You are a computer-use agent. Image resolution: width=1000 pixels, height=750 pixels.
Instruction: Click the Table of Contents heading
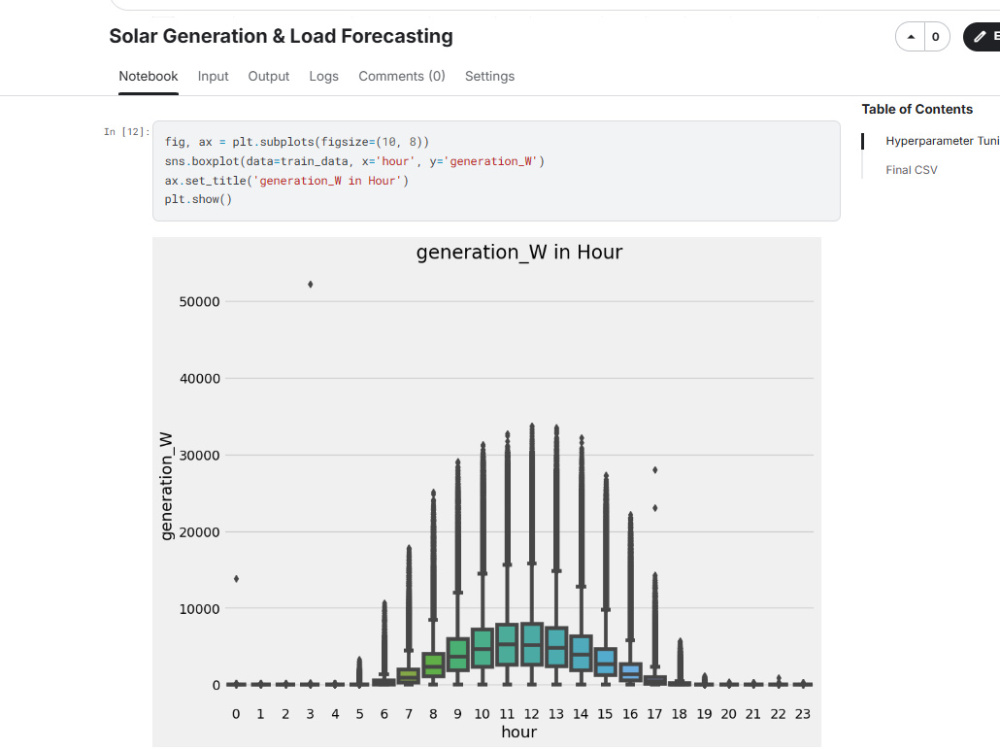[916, 109]
